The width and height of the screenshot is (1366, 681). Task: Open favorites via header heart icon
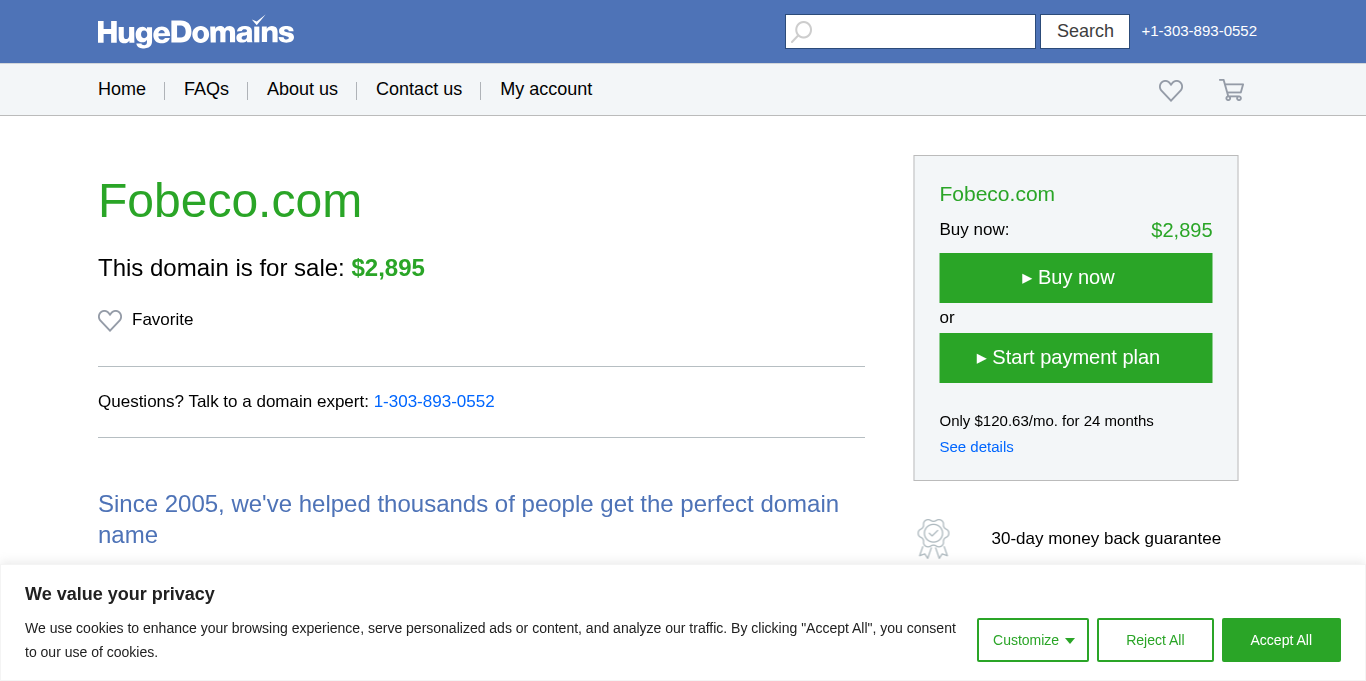(1171, 90)
